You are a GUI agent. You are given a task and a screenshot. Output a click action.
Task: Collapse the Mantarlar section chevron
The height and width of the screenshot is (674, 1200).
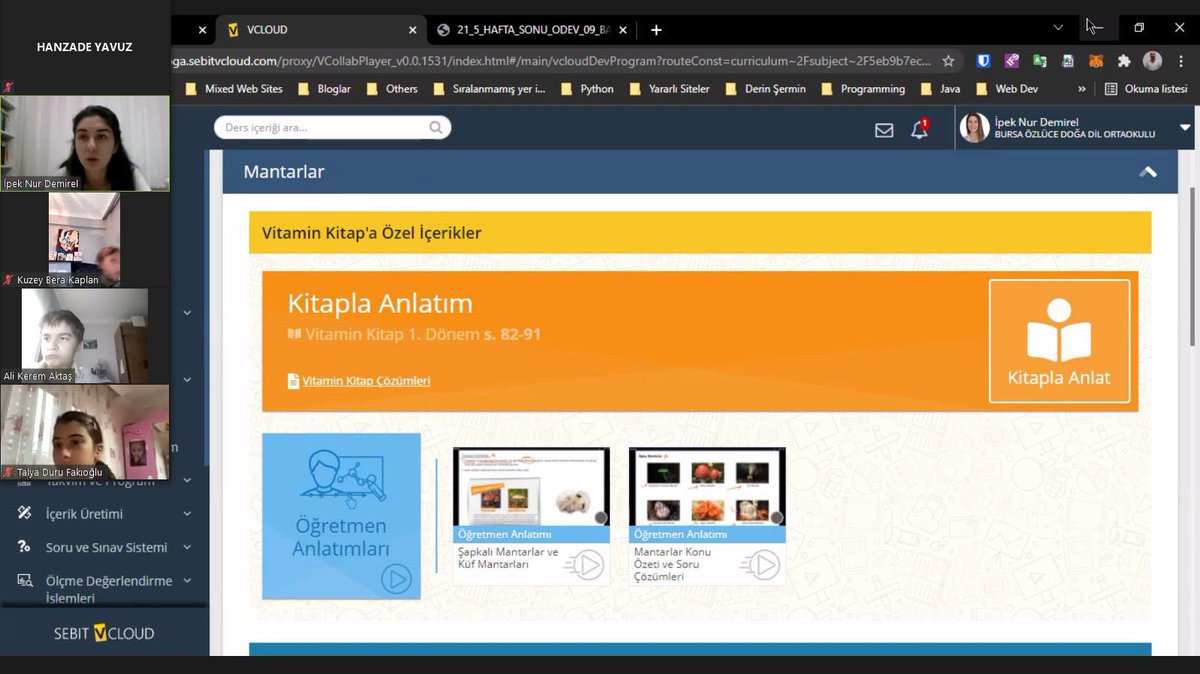(1148, 172)
